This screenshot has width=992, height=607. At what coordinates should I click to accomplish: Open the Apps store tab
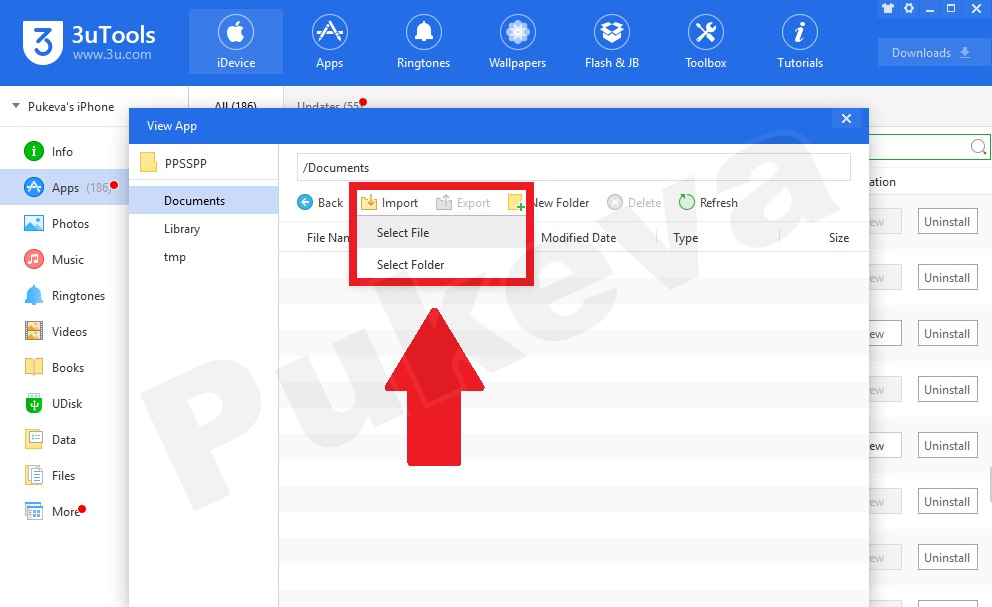point(330,42)
